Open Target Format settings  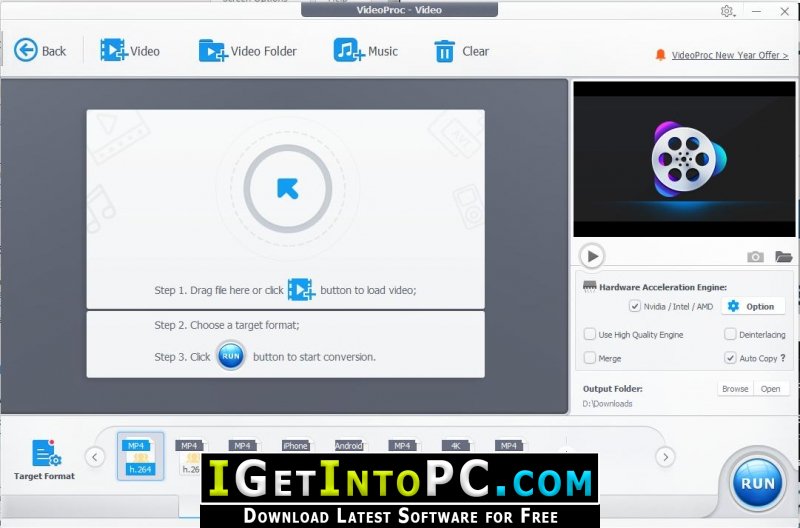pos(44,460)
